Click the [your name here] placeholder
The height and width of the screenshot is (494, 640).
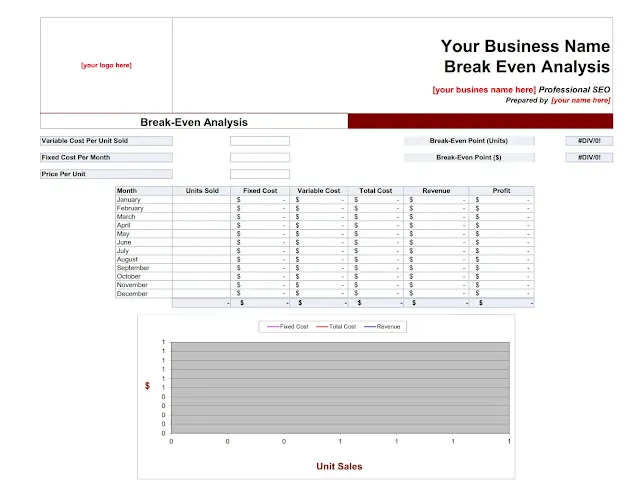[x=580, y=100]
